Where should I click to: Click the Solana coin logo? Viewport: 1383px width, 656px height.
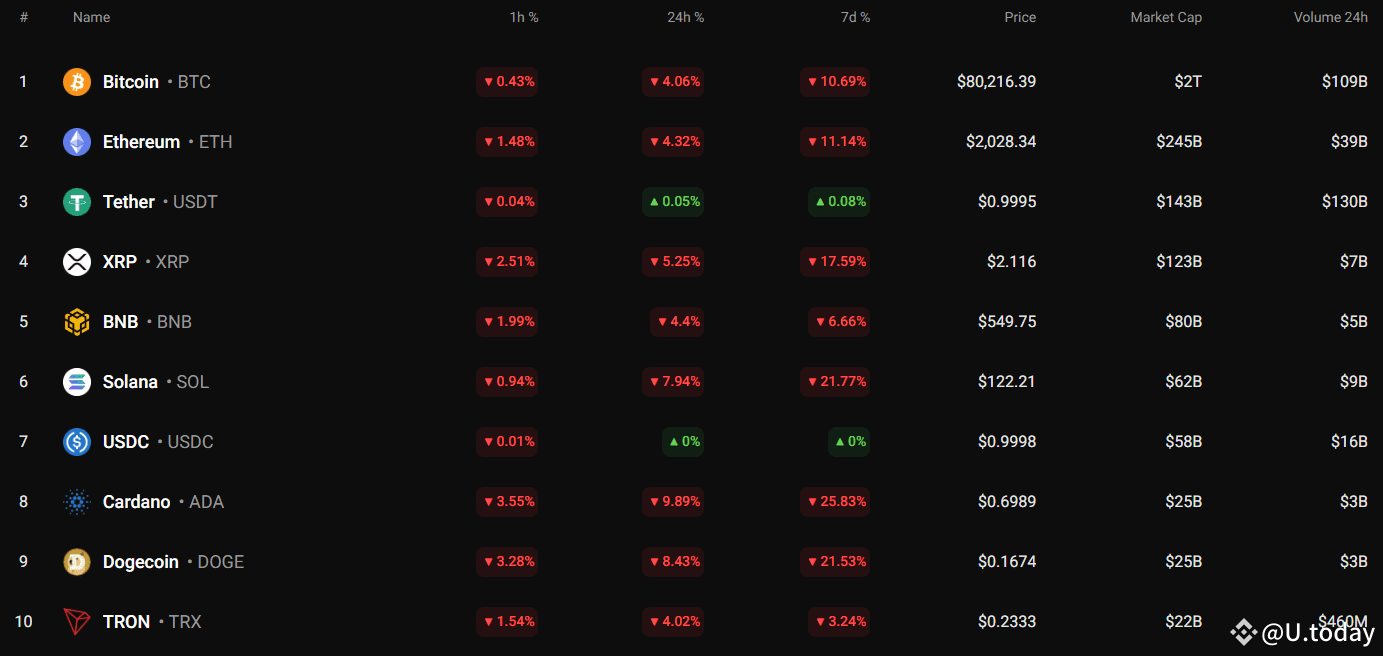[x=77, y=381]
